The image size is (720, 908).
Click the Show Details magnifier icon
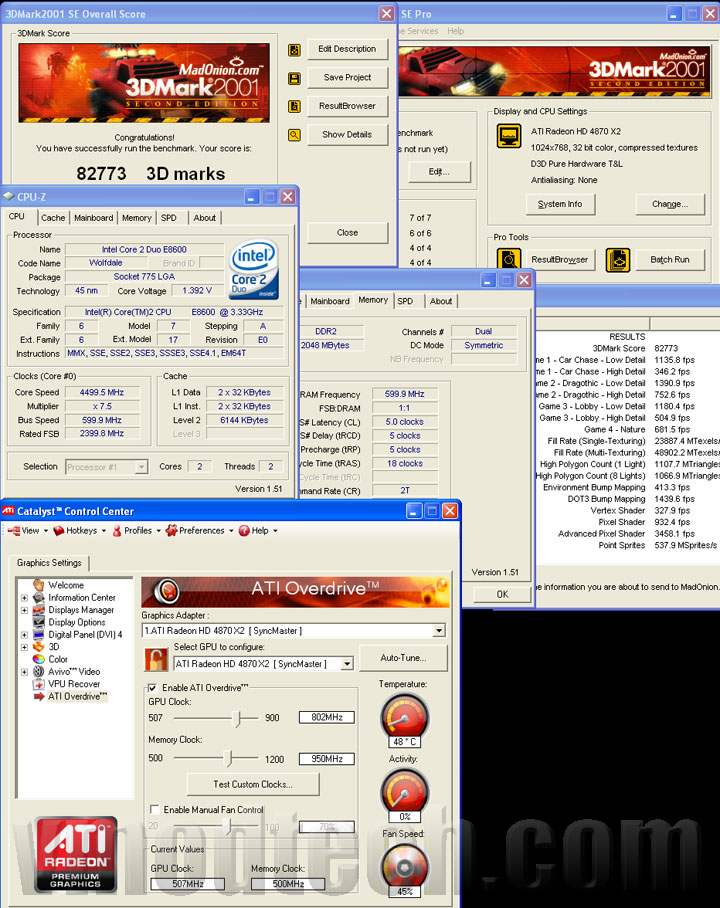[294, 135]
